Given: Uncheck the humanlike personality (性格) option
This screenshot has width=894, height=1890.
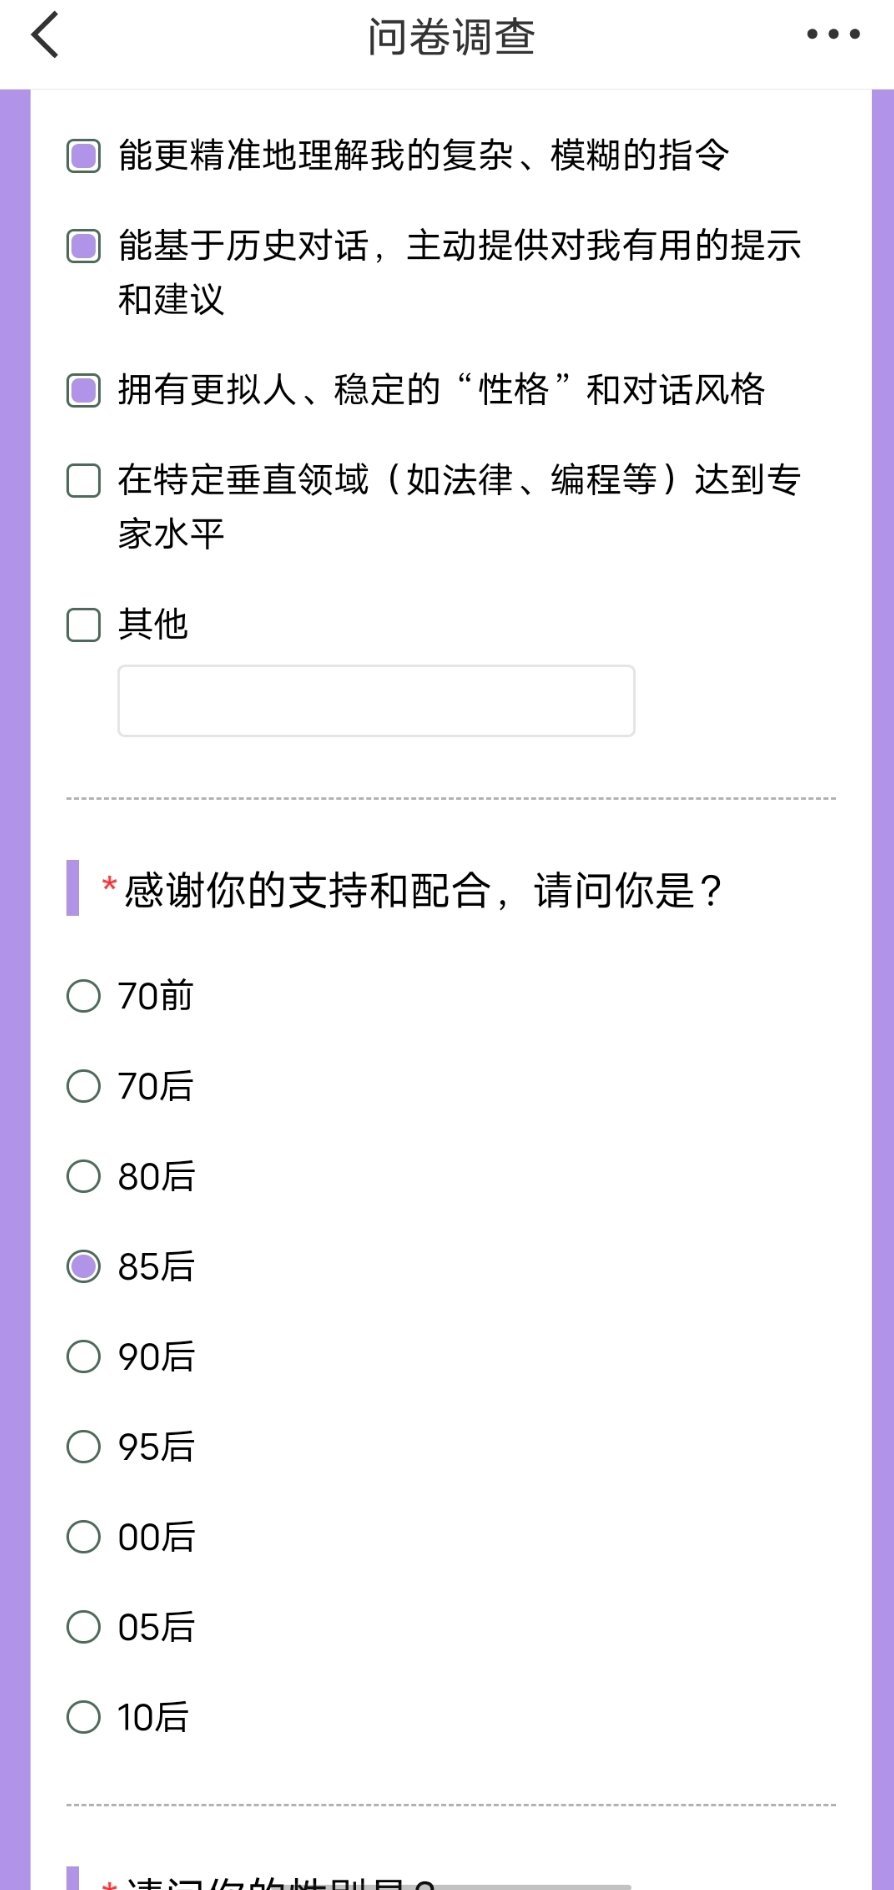Looking at the screenshot, I should (x=84, y=390).
